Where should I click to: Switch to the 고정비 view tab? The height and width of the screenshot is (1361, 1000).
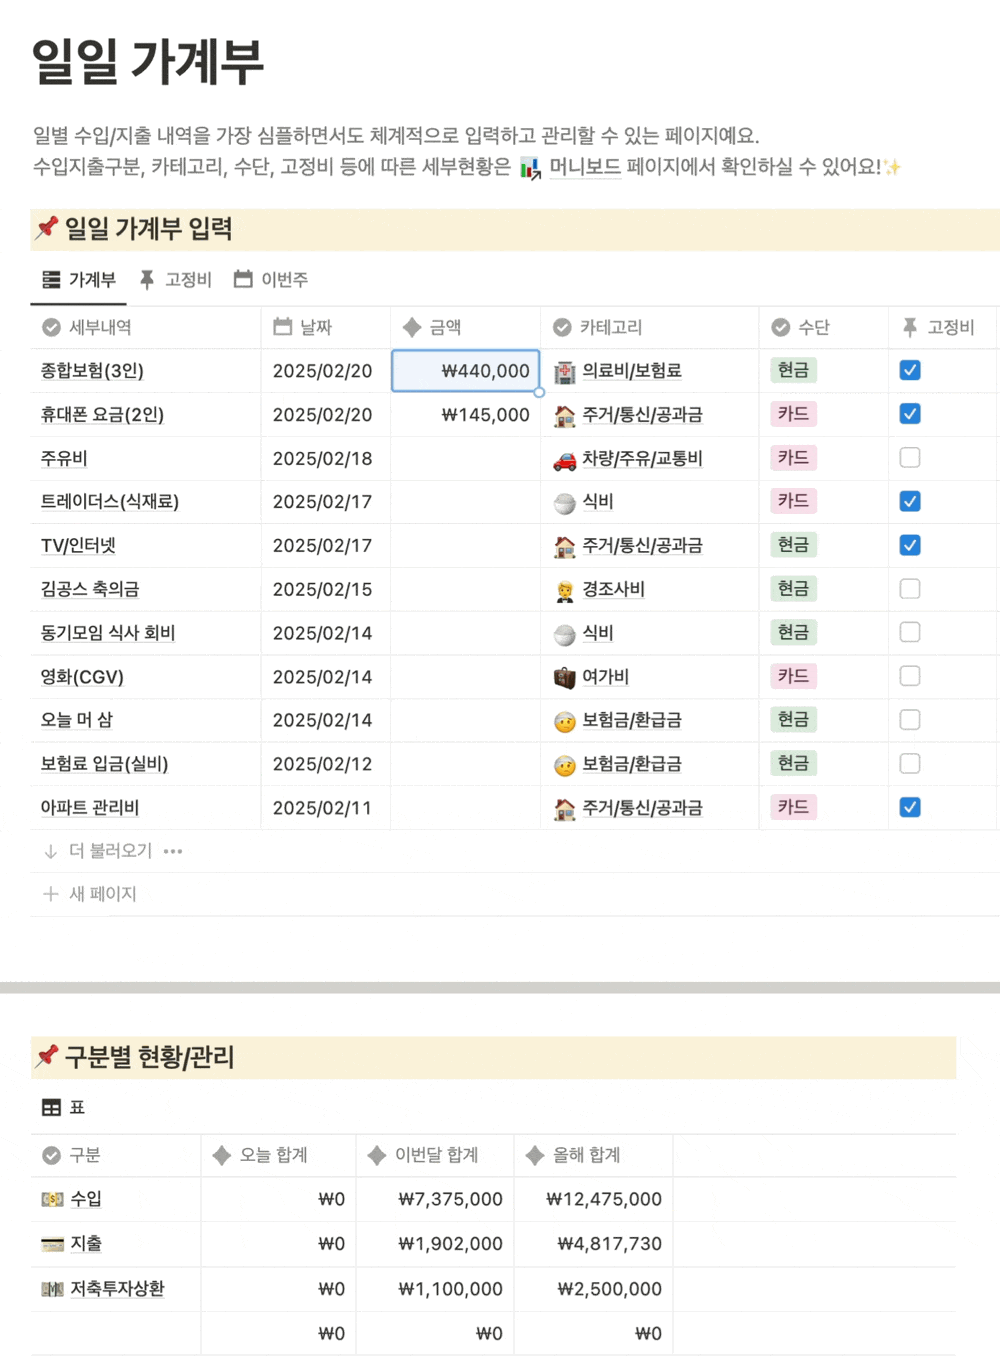click(175, 280)
